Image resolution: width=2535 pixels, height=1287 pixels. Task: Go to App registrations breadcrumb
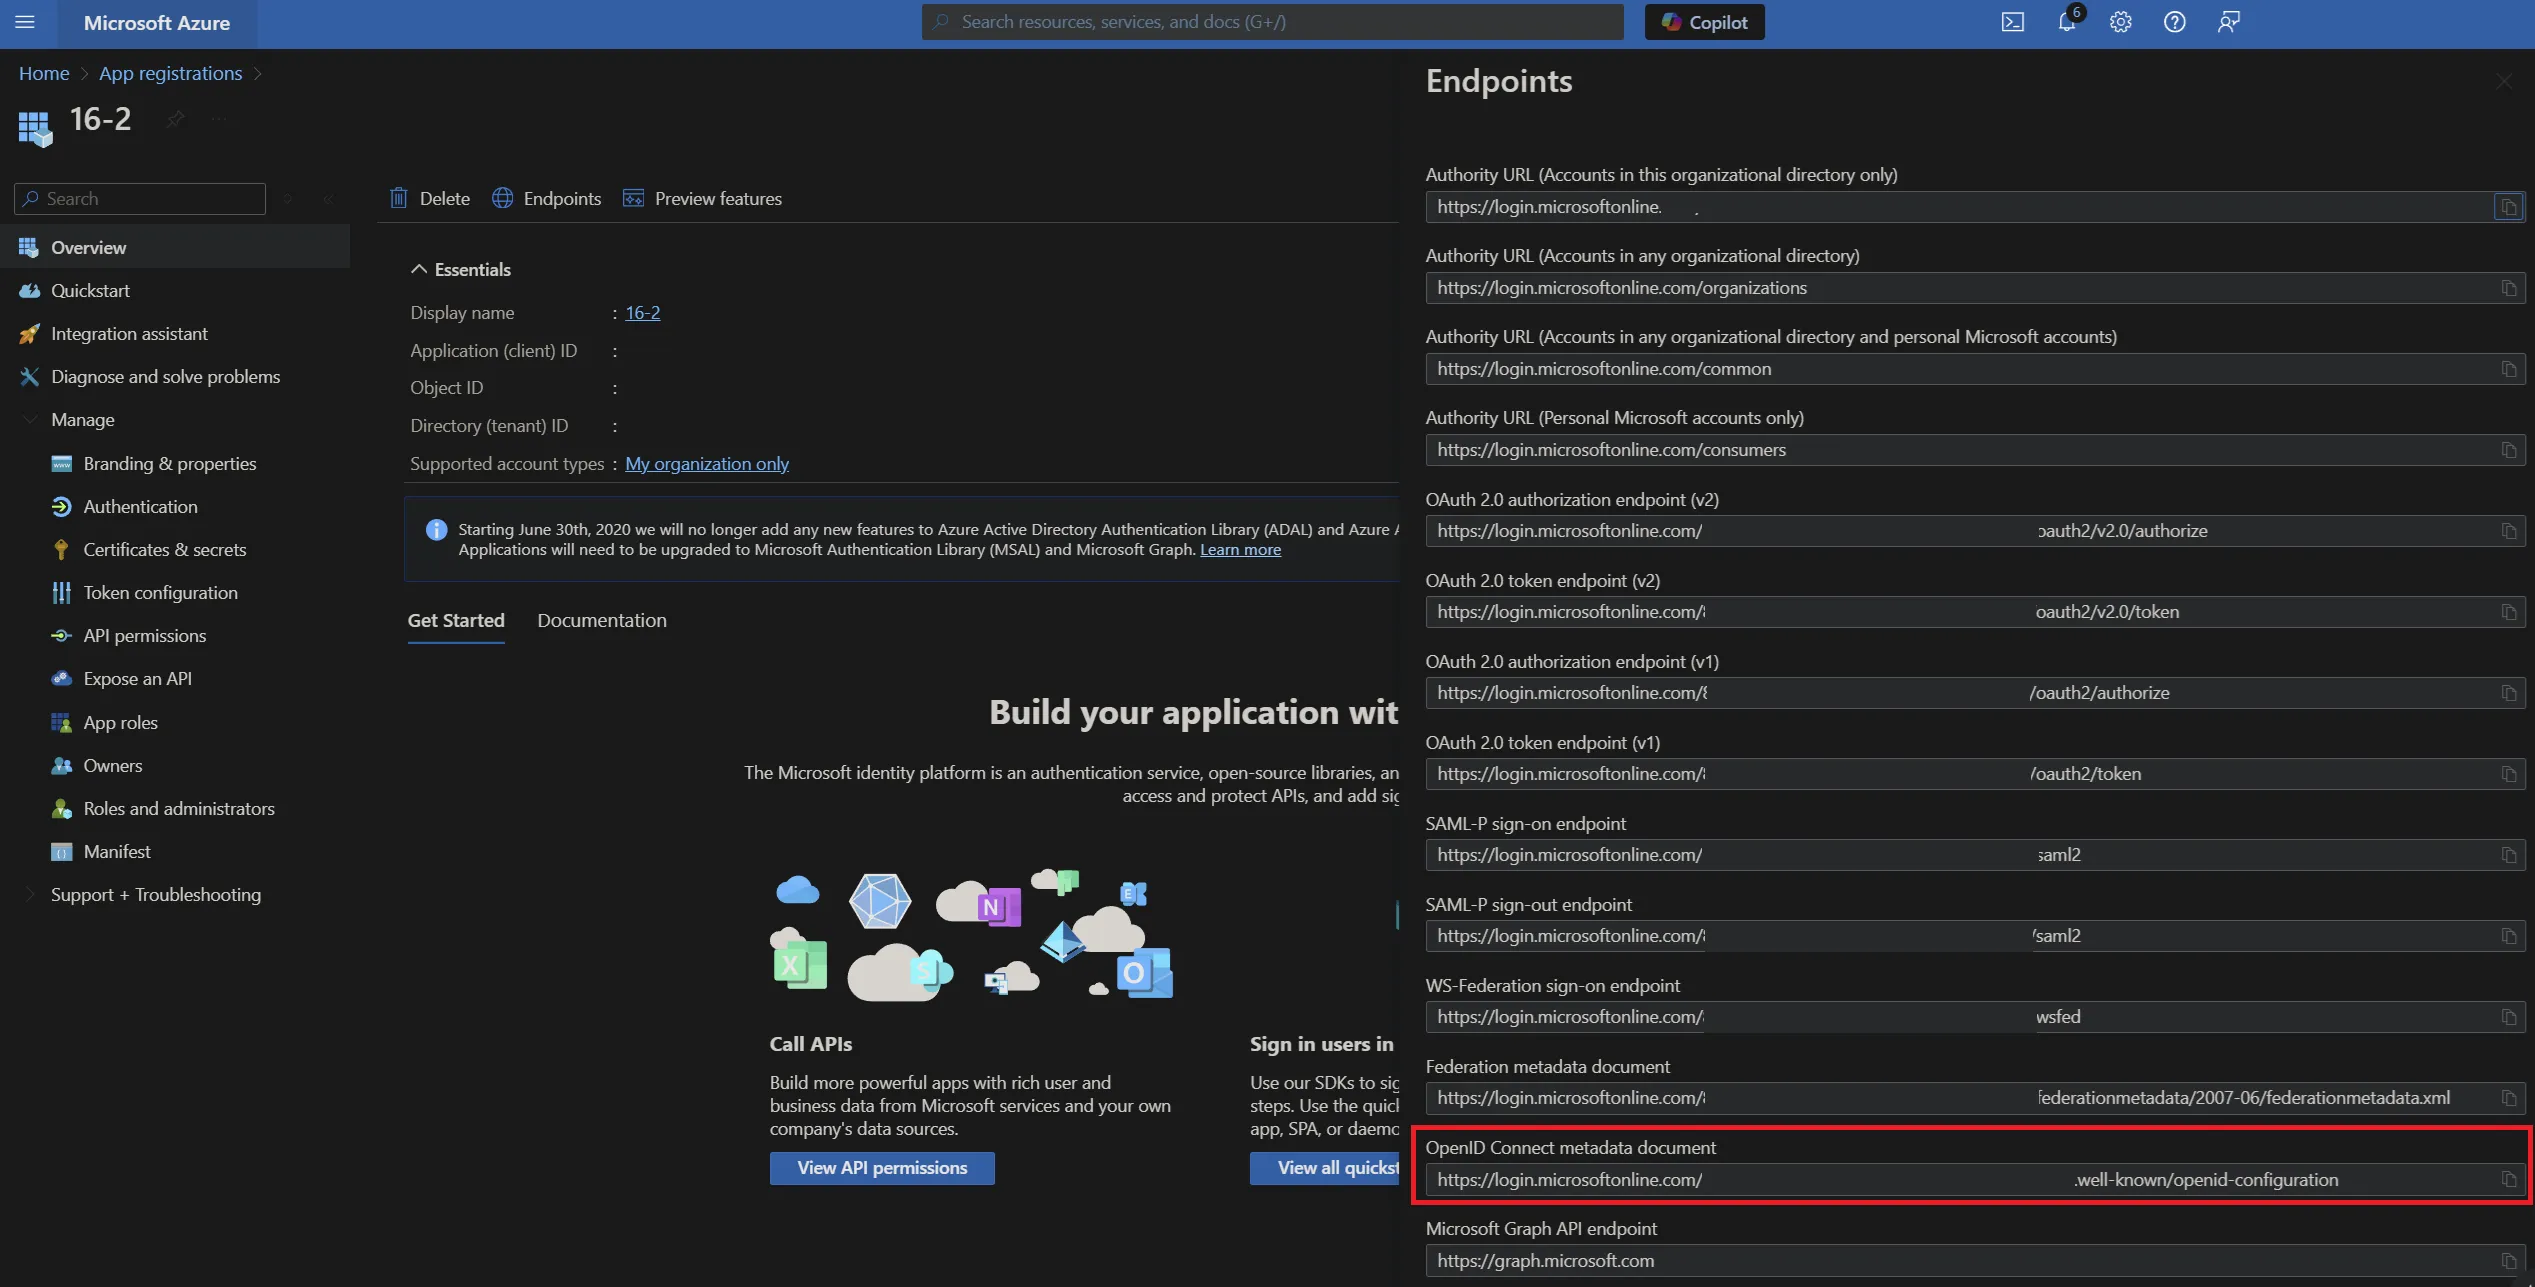[x=171, y=74]
